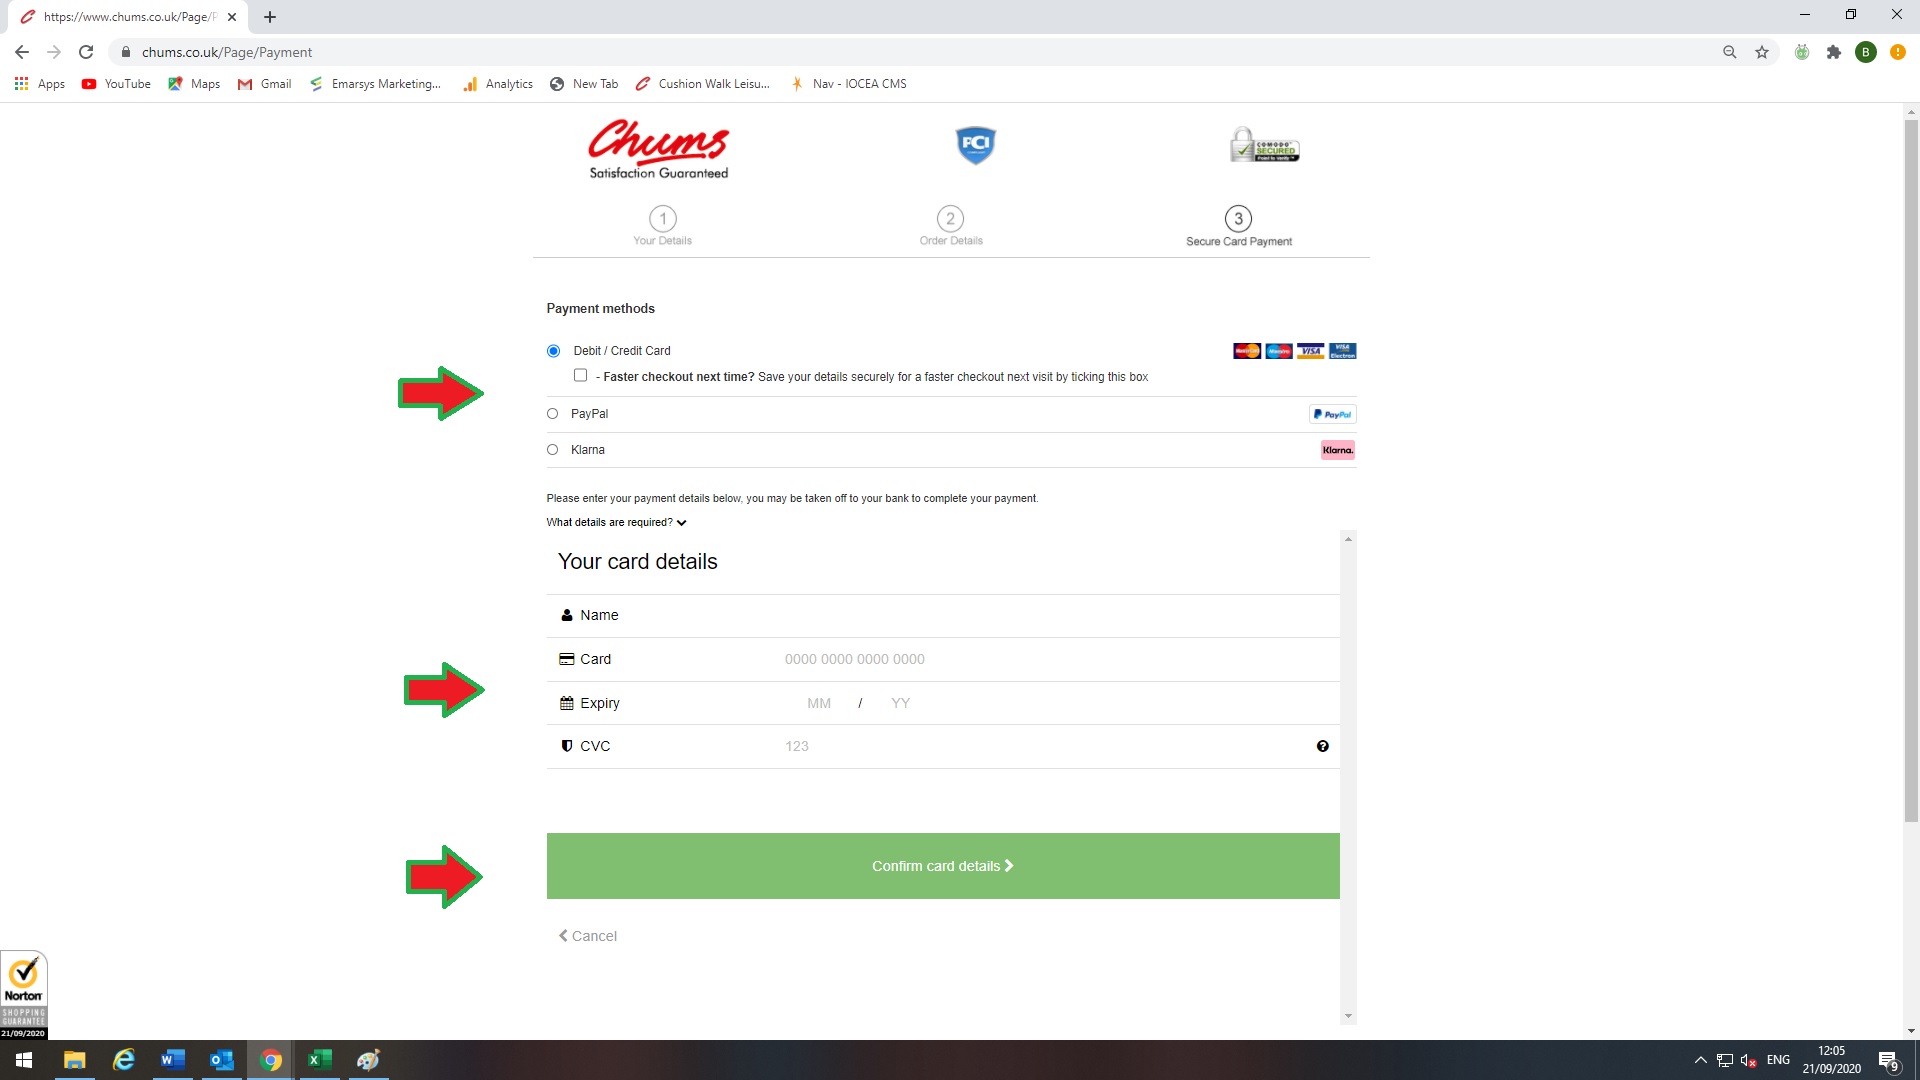Expand What details are required
Image resolution: width=1920 pixels, height=1080 pixels.
tap(616, 522)
